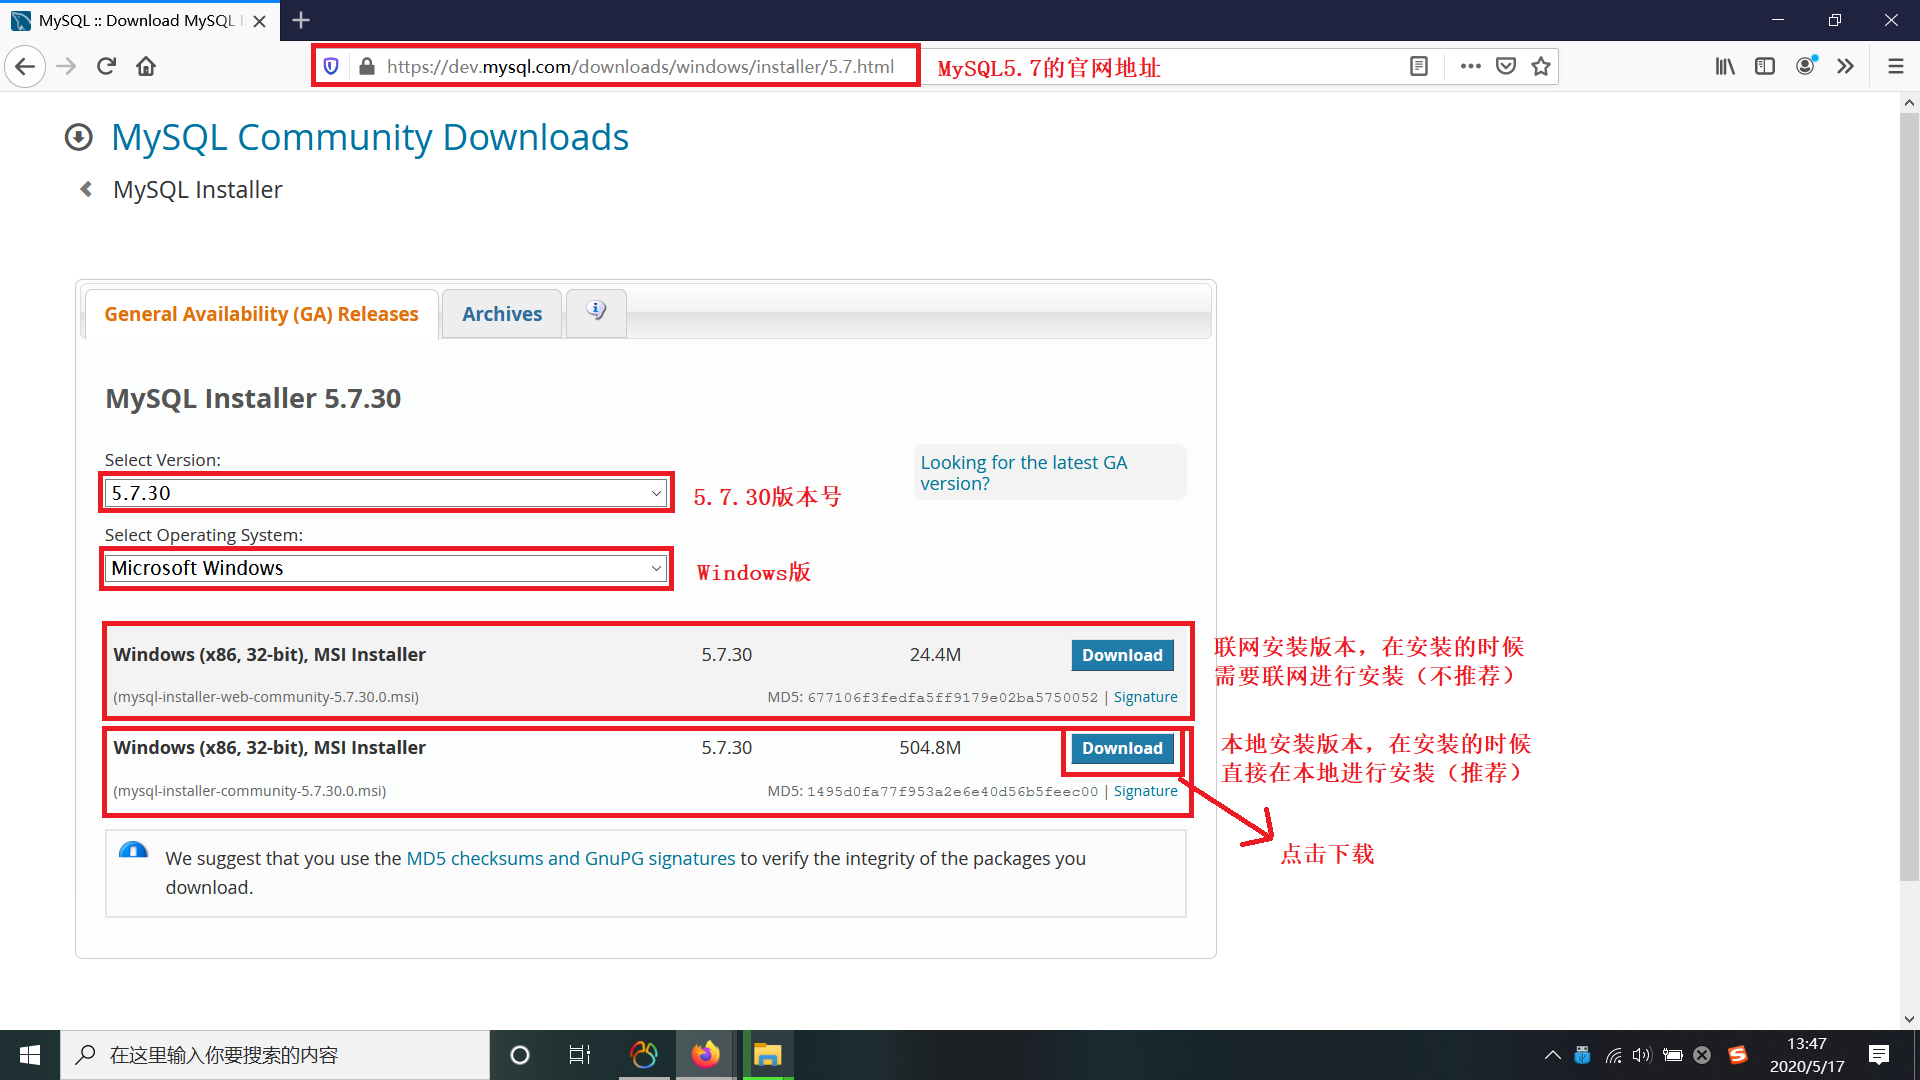Open the info tab icon beside Archives
The image size is (1920, 1080).
[x=596, y=313]
